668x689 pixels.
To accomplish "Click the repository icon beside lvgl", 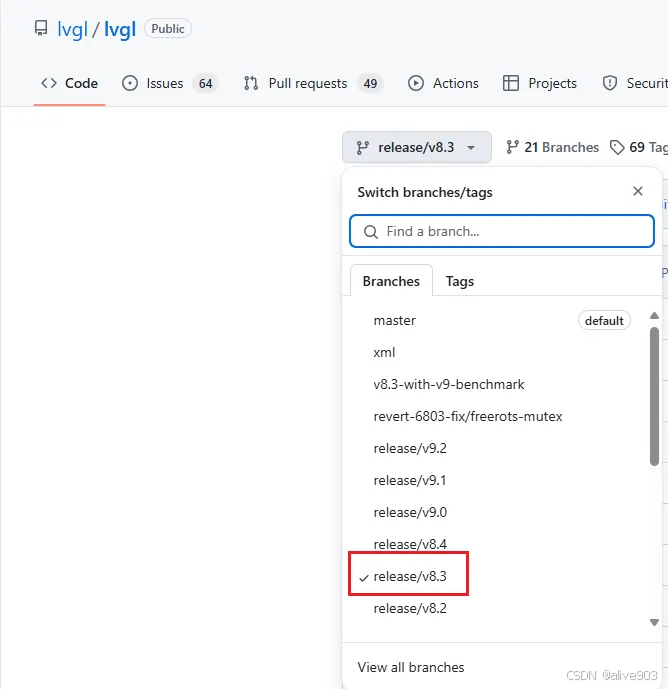I will coord(41,29).
